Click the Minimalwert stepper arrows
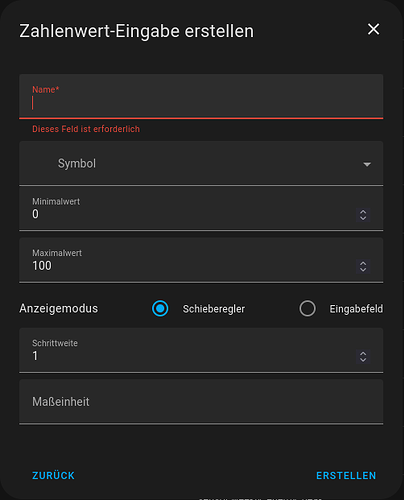The image size is (404, 500). coord(363,215)
